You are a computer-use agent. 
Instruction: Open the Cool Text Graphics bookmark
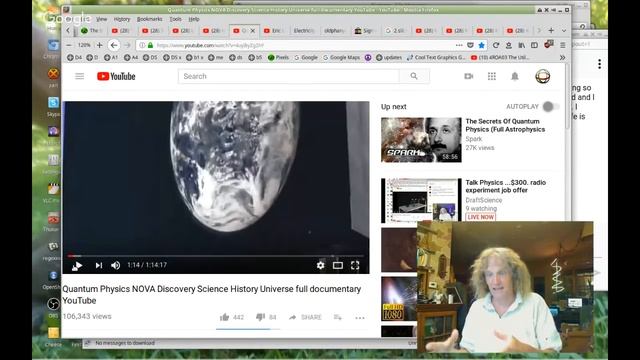[x=436, y=58]
